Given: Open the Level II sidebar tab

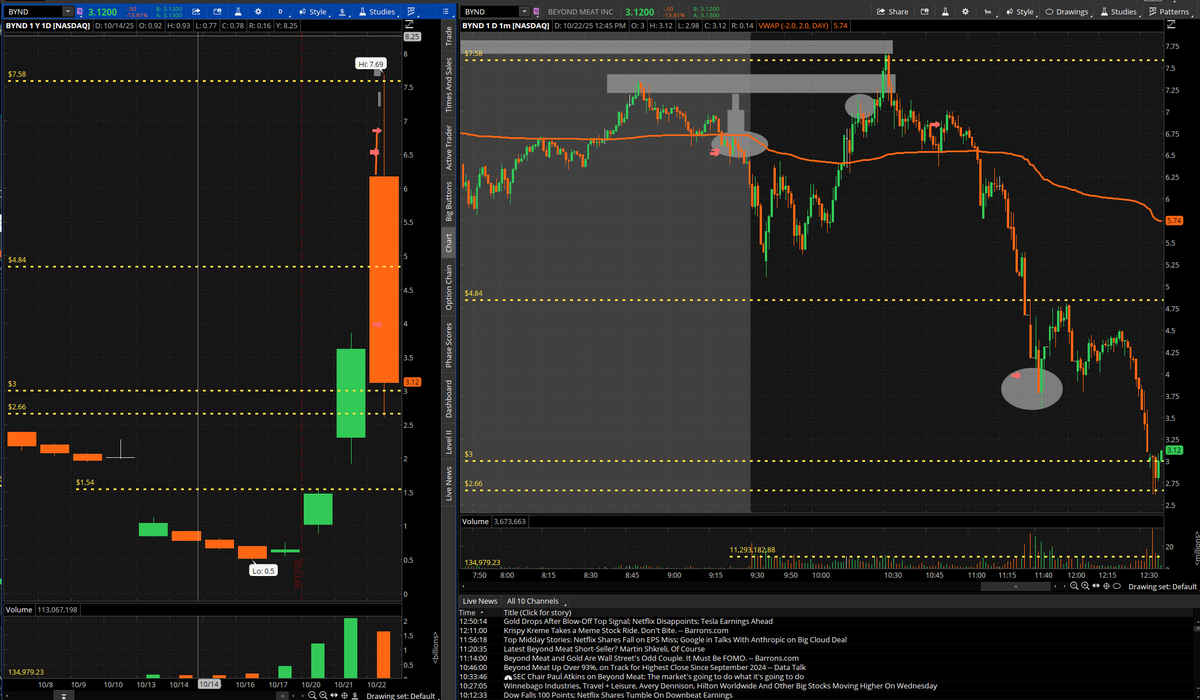Looking at the screenshot, I should pyautogui.click(x=449, y=444).
